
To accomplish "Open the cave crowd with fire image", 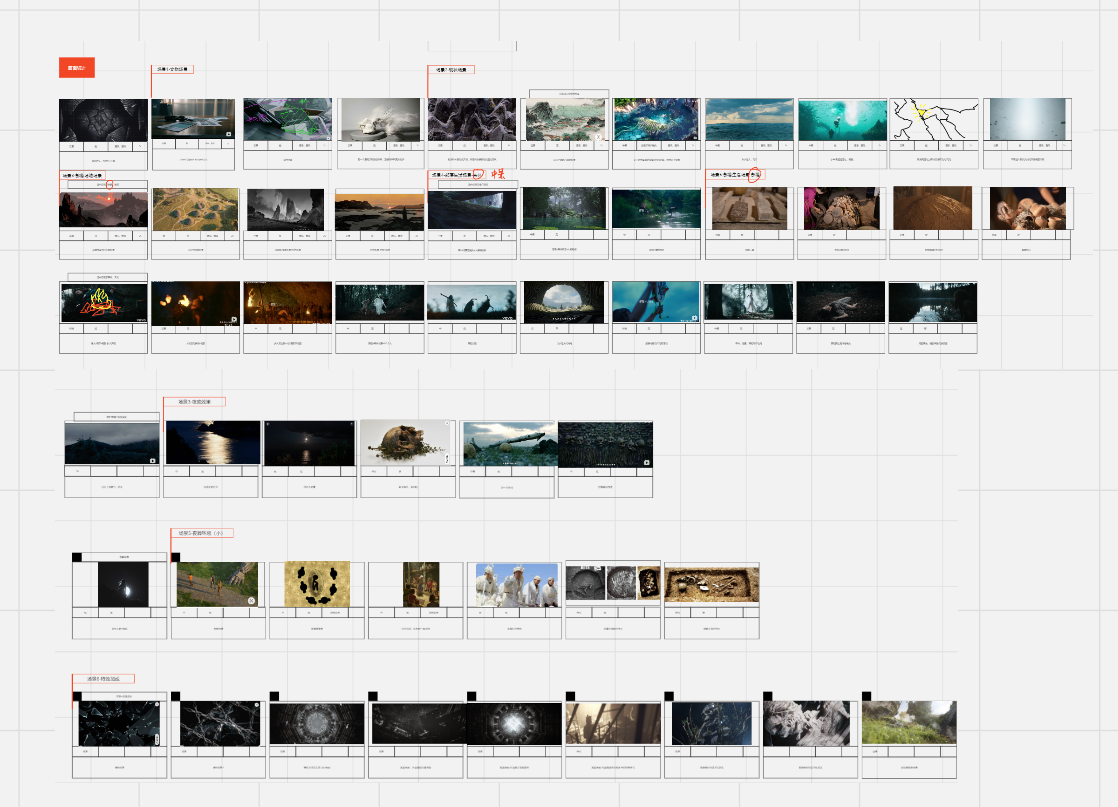I will [x=288, y=304].
